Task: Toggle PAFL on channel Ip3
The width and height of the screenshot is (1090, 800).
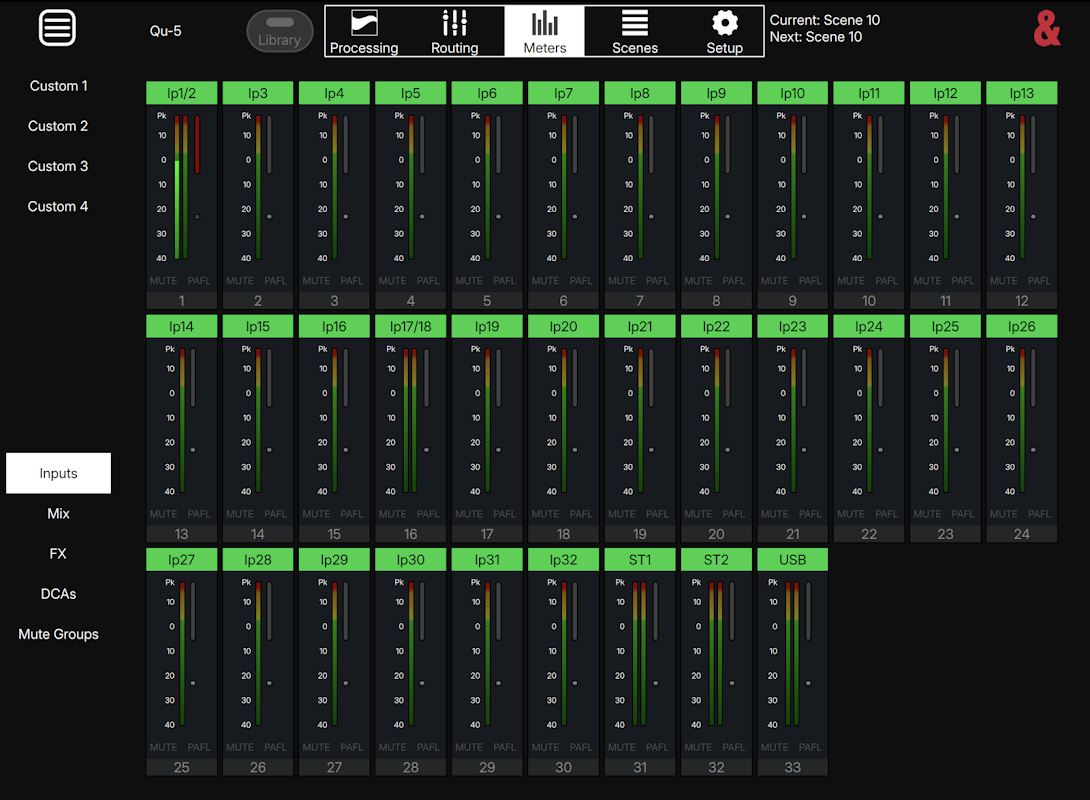Action: pyautogui.click(x=275, y=281)
